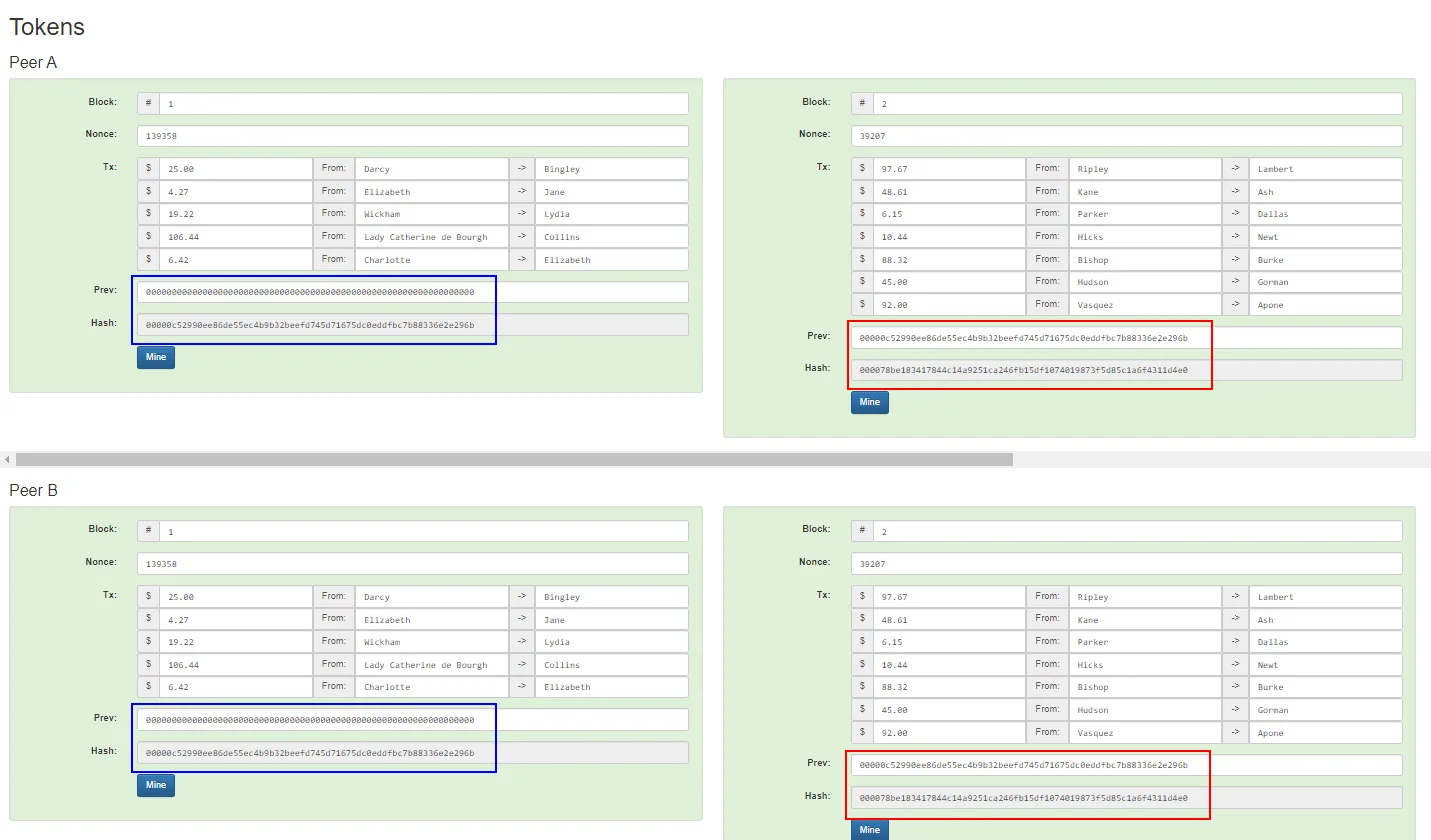1431x840 pixels.
Task: Click Peer B block 1 Hash field
Action: click(413, 753)
